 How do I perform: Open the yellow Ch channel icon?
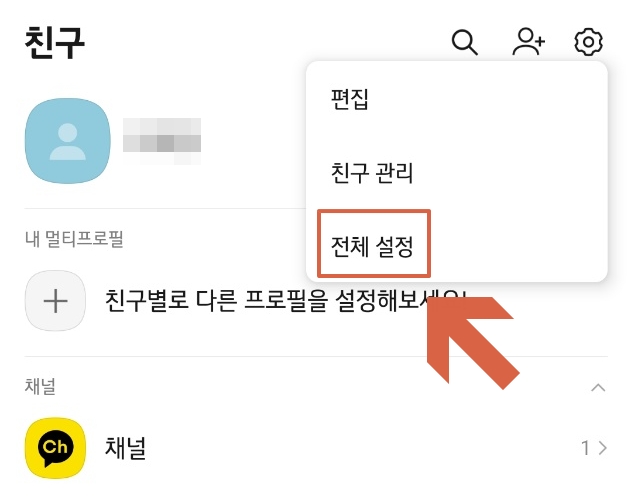[x=56, y=448]
